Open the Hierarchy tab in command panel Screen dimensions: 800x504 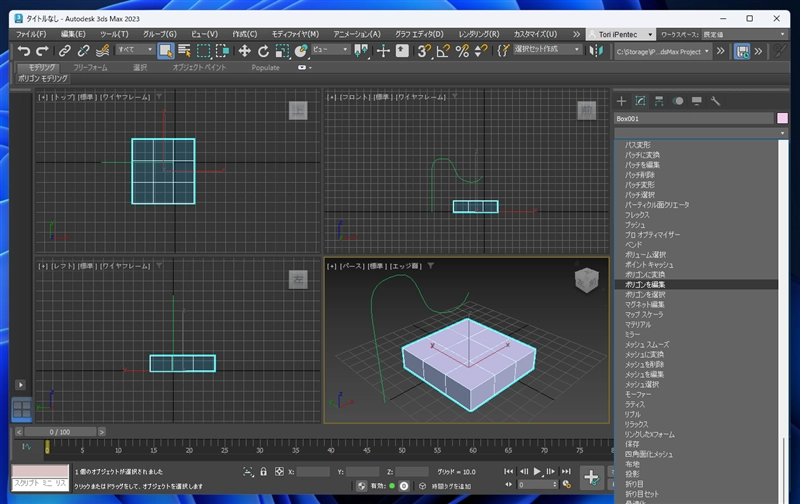[x=659, y=101]
